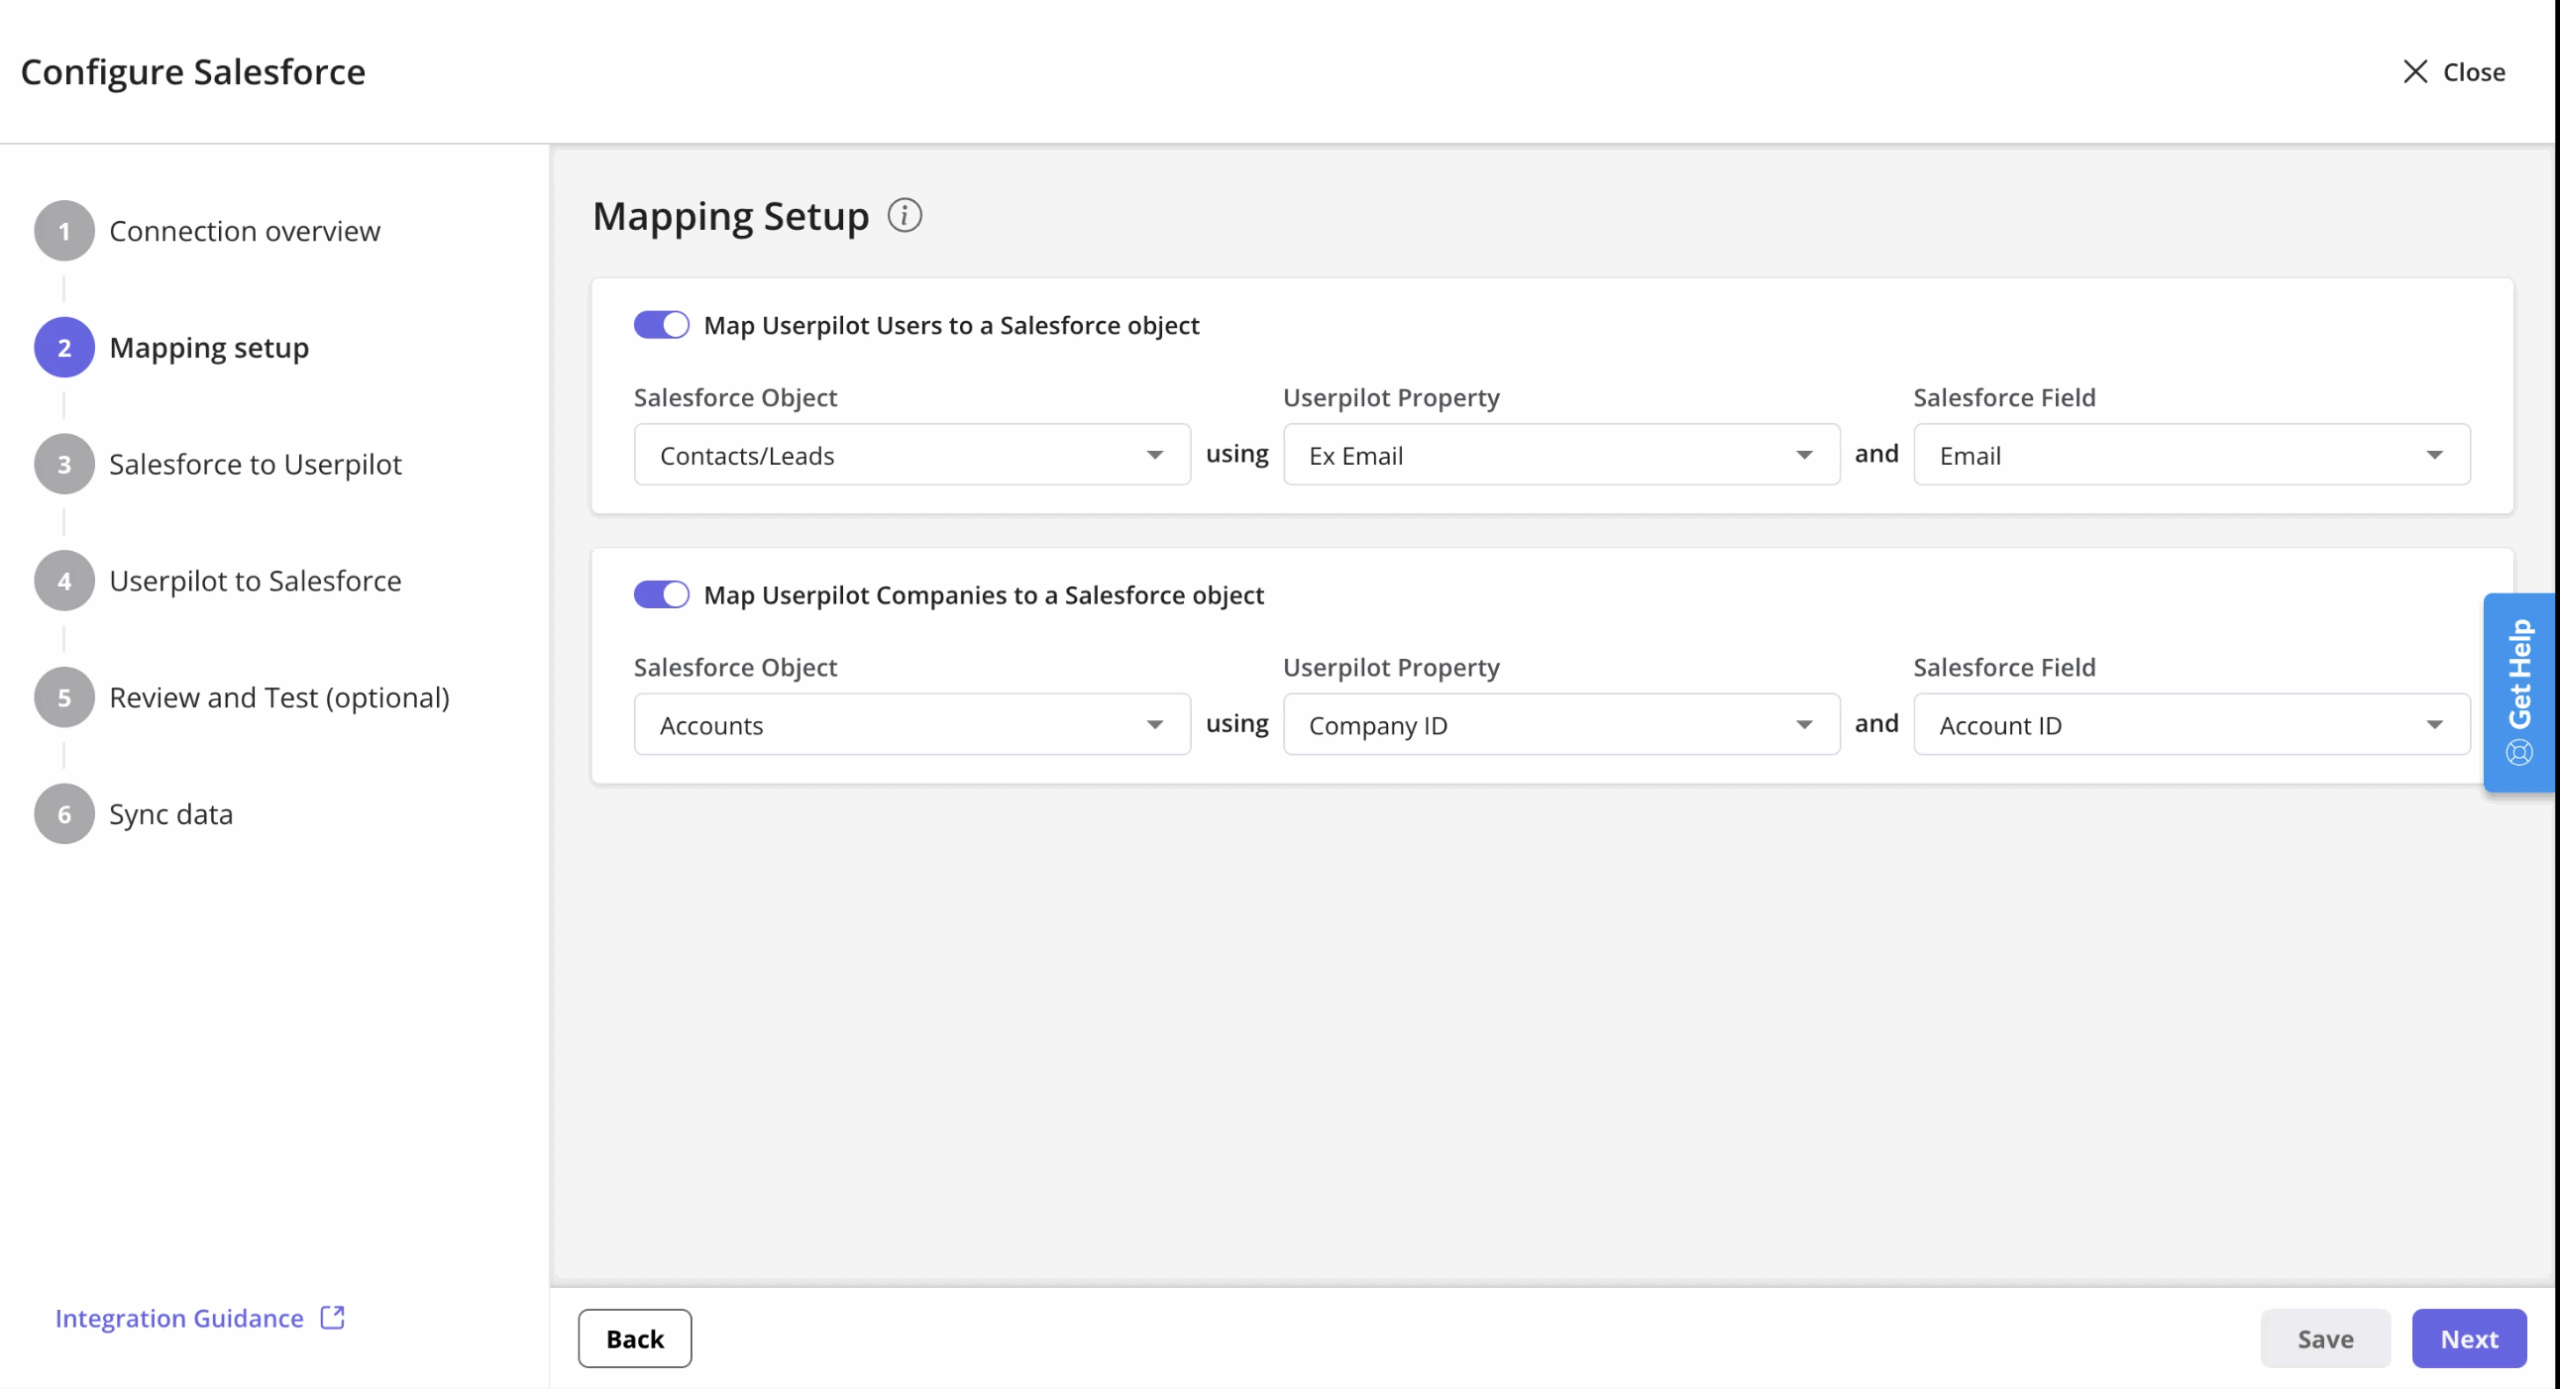Image resolution: width=2560 pixels, height=1389 pixels.
Task: Click the Mapping Setup info icon
Action: click(904, 215)
